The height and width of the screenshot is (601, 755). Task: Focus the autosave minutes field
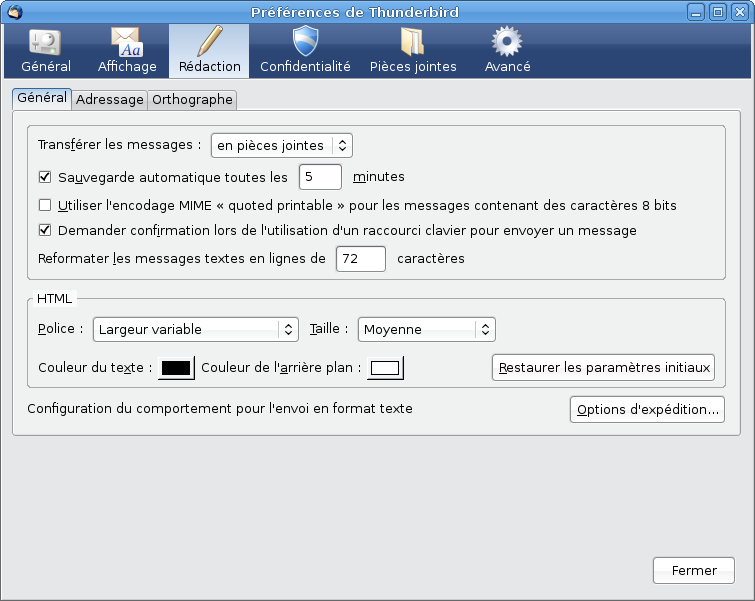tap(320, 177)
